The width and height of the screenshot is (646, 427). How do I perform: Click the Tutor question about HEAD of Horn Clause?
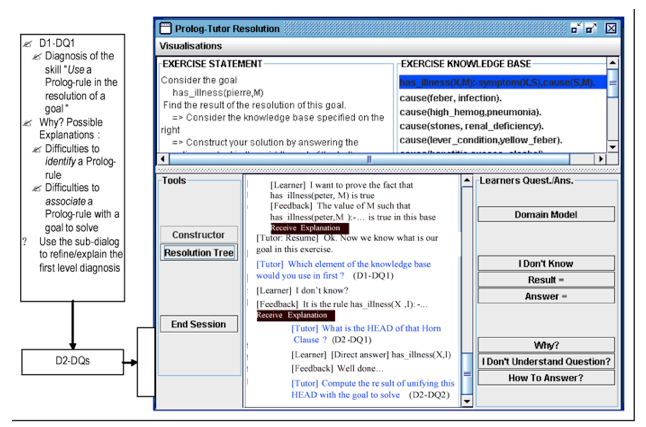tap(366, 334)
